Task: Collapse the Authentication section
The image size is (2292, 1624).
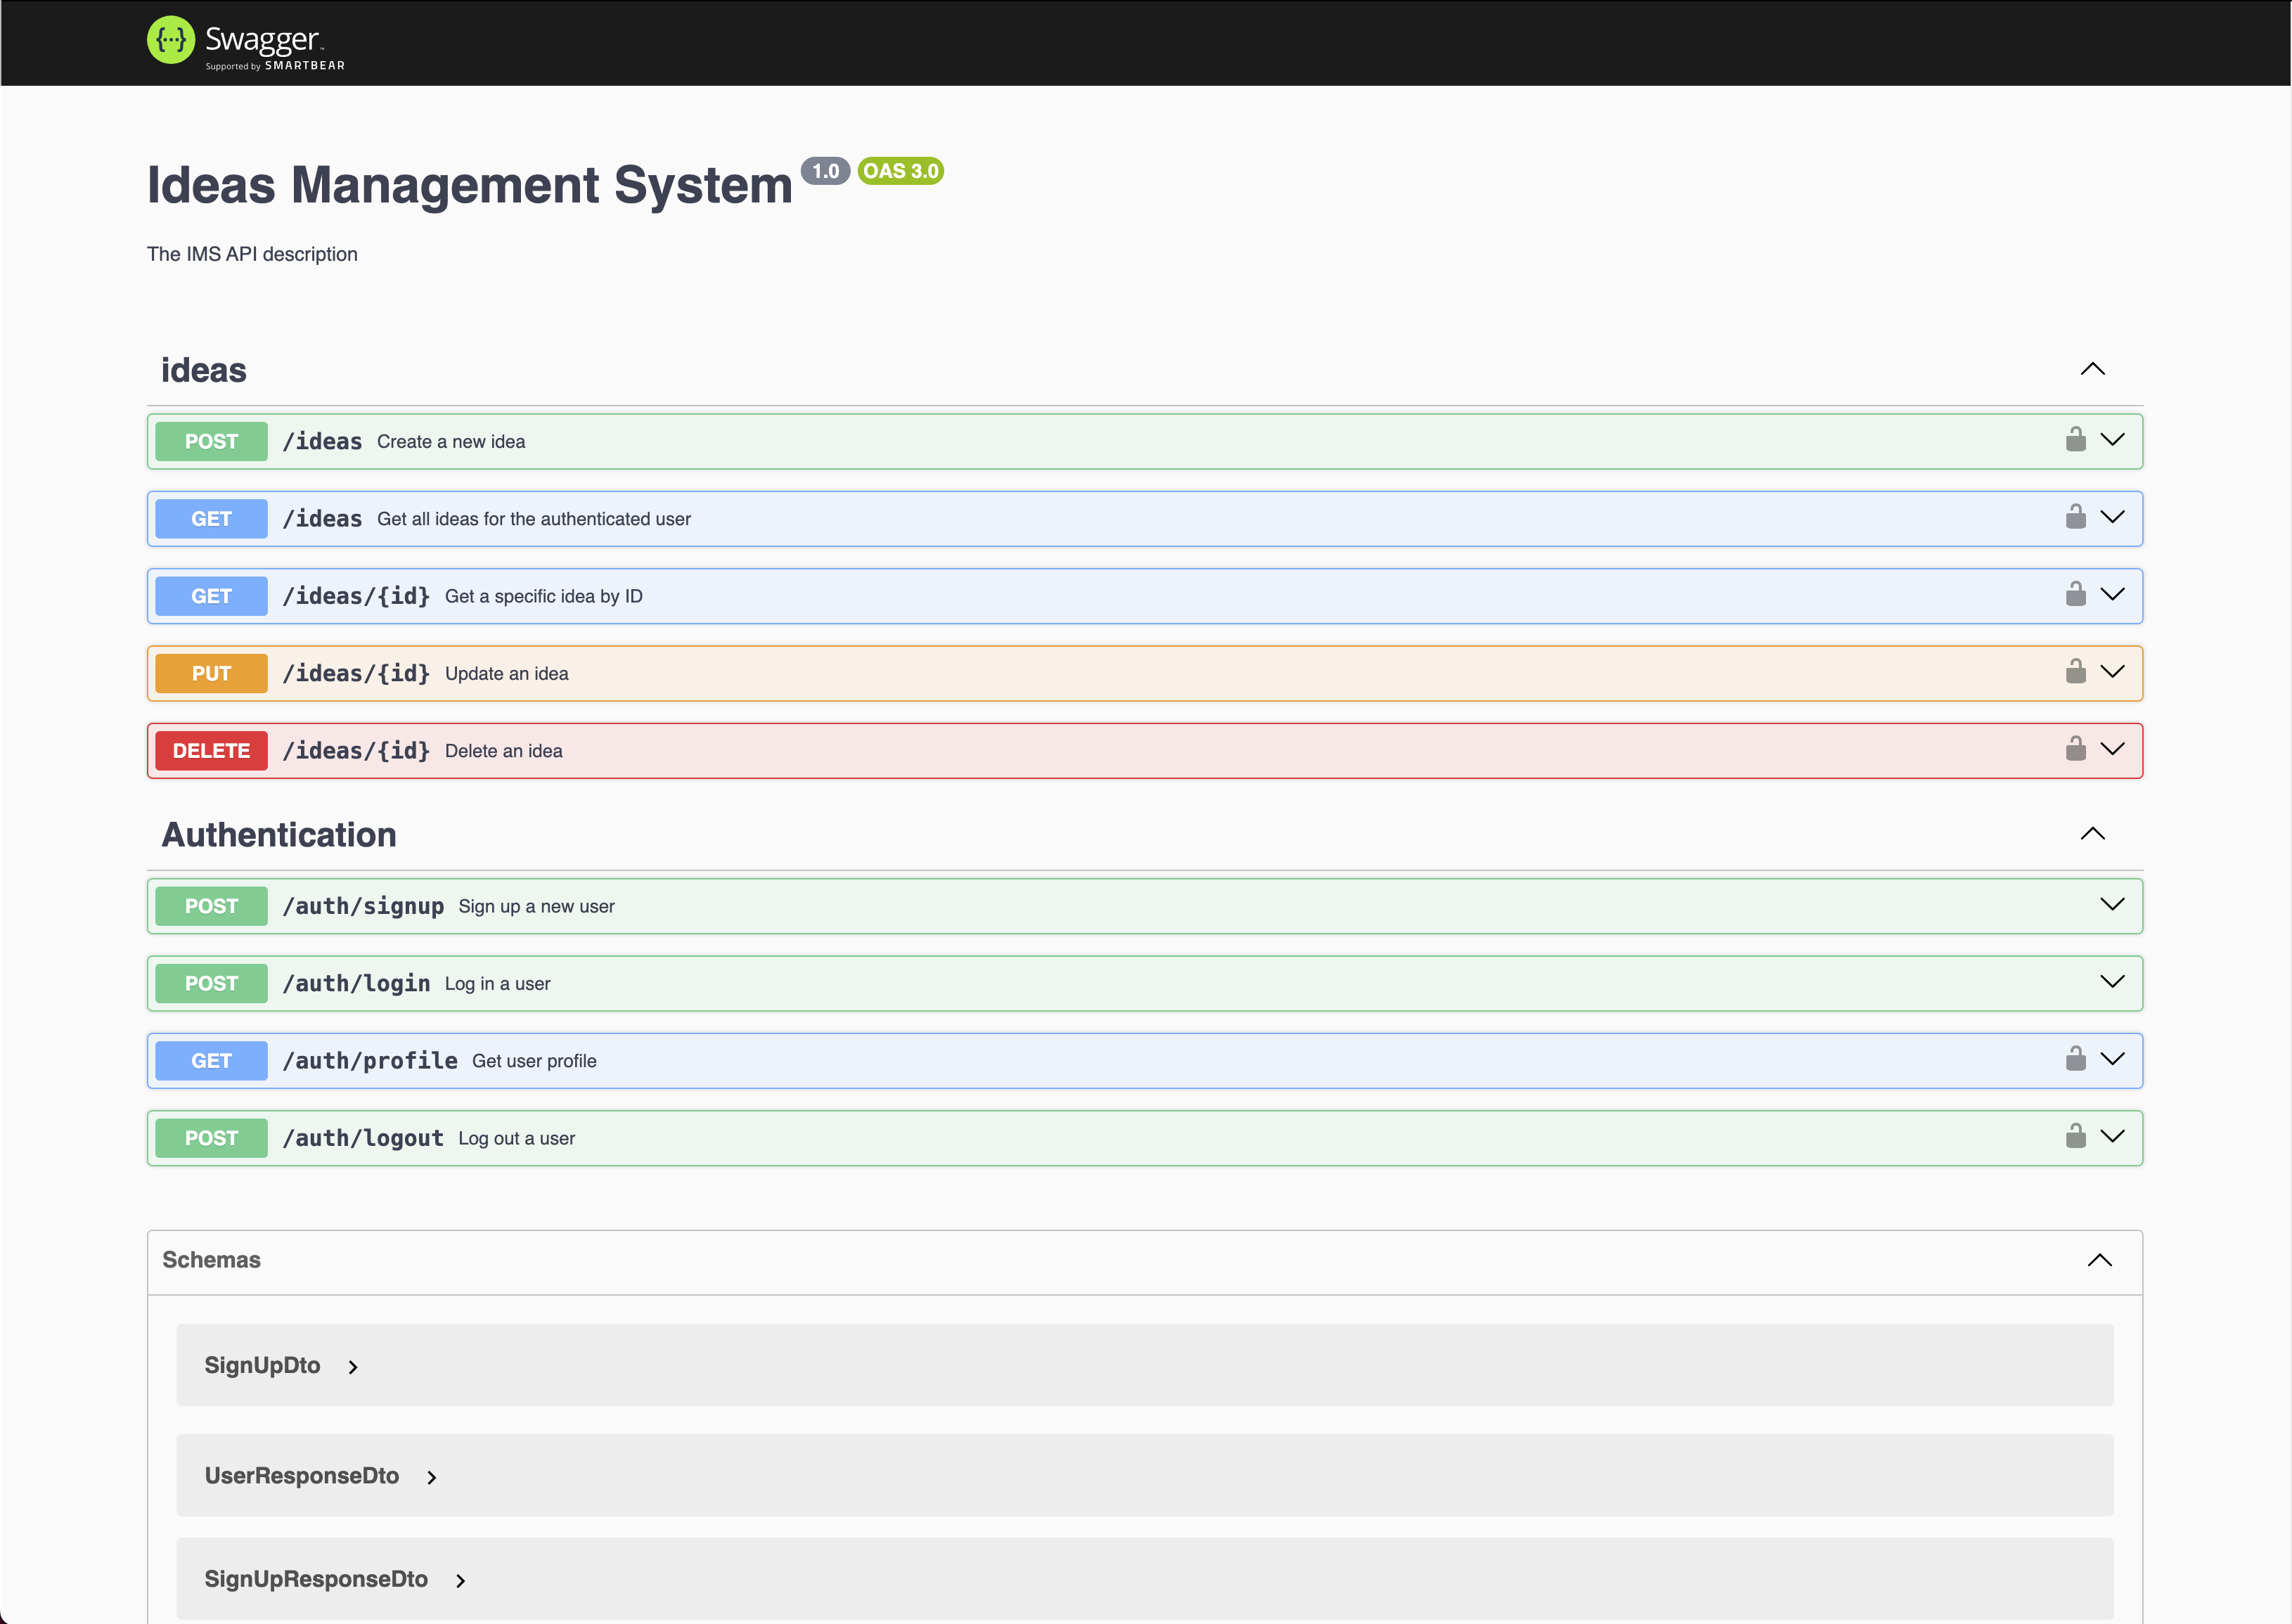Action: [2092, 834]
